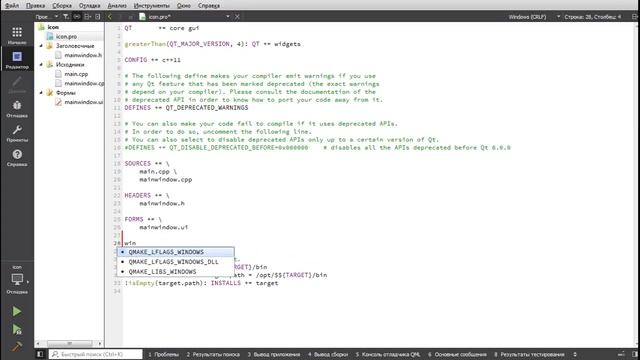Close the icon.pro document with X
The width and height of the screenshot is (640, 360).
point(237,17)
